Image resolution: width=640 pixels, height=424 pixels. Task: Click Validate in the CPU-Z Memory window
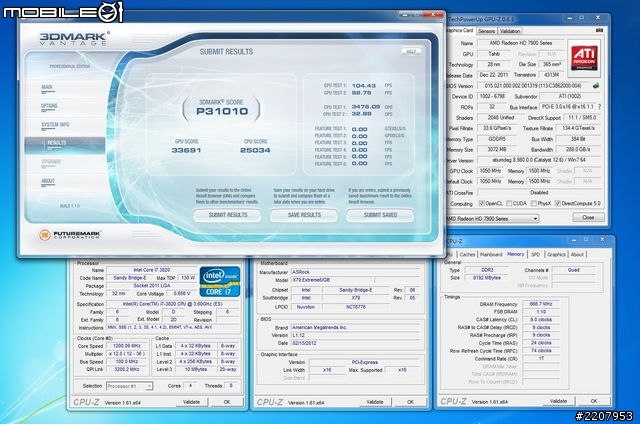pos(558,401)
